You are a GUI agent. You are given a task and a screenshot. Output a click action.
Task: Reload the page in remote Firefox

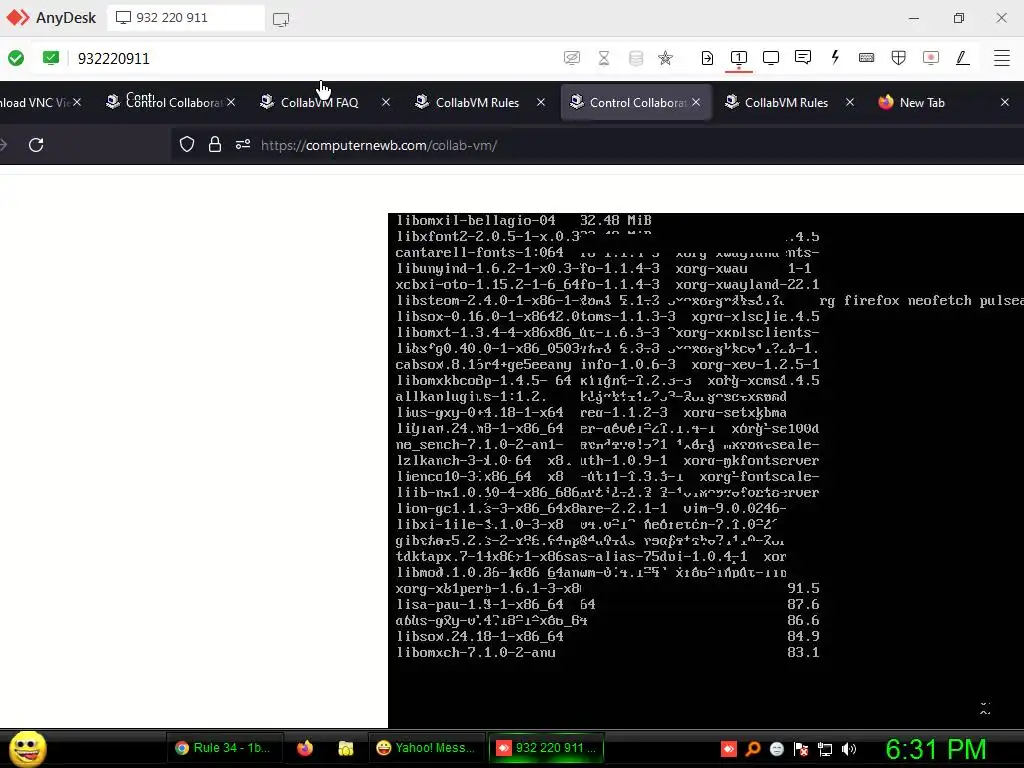(36, 145)
